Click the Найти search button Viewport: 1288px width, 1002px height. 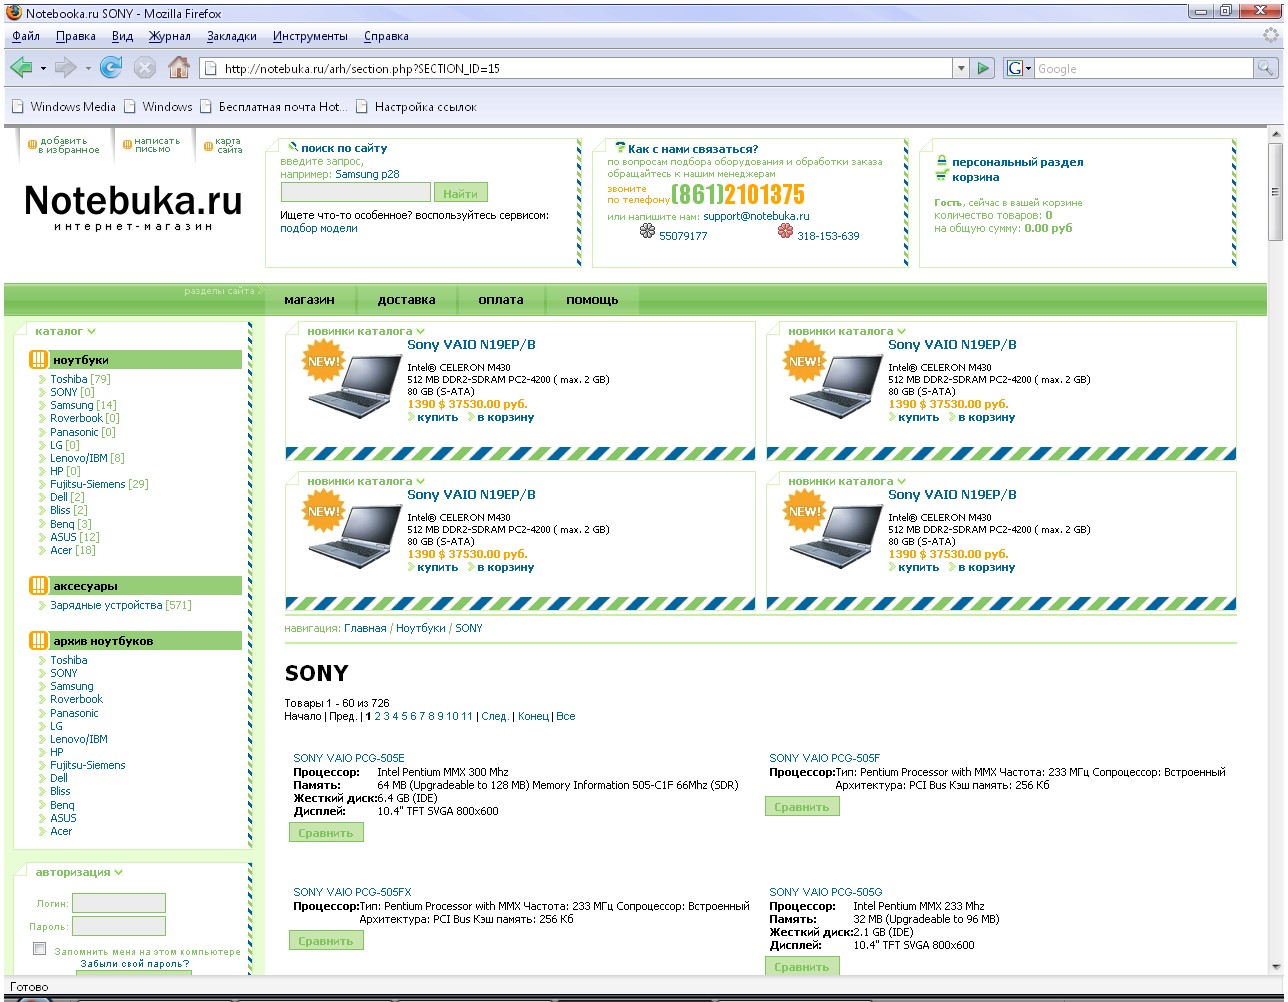tap(460, 193)
